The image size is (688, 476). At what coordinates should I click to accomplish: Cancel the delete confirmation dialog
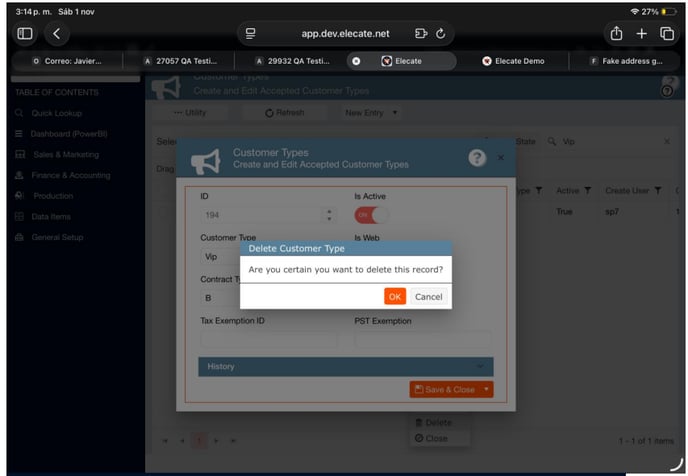[x=428, y=297]
